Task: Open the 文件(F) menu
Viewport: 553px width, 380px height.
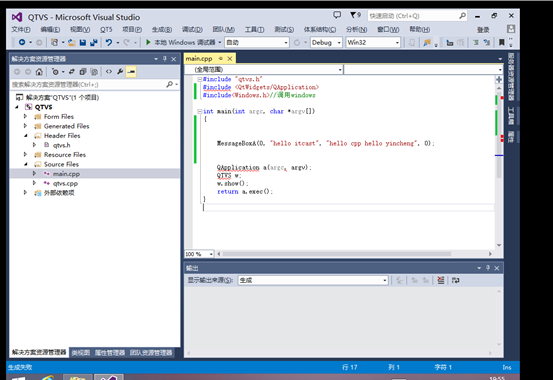Action: (x=21, y=29)
